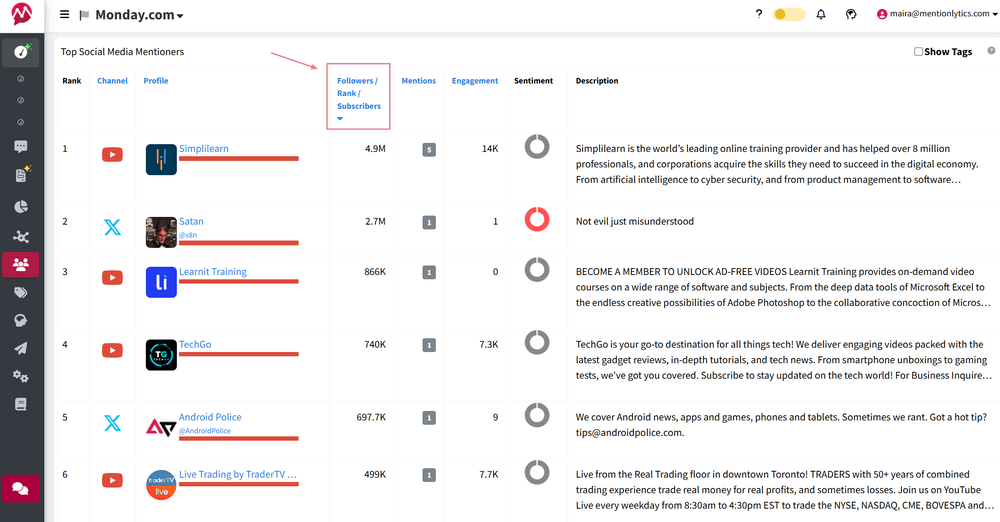
Task: Click the info icon next to Show Tags
Action: click(x=991, y=50)
